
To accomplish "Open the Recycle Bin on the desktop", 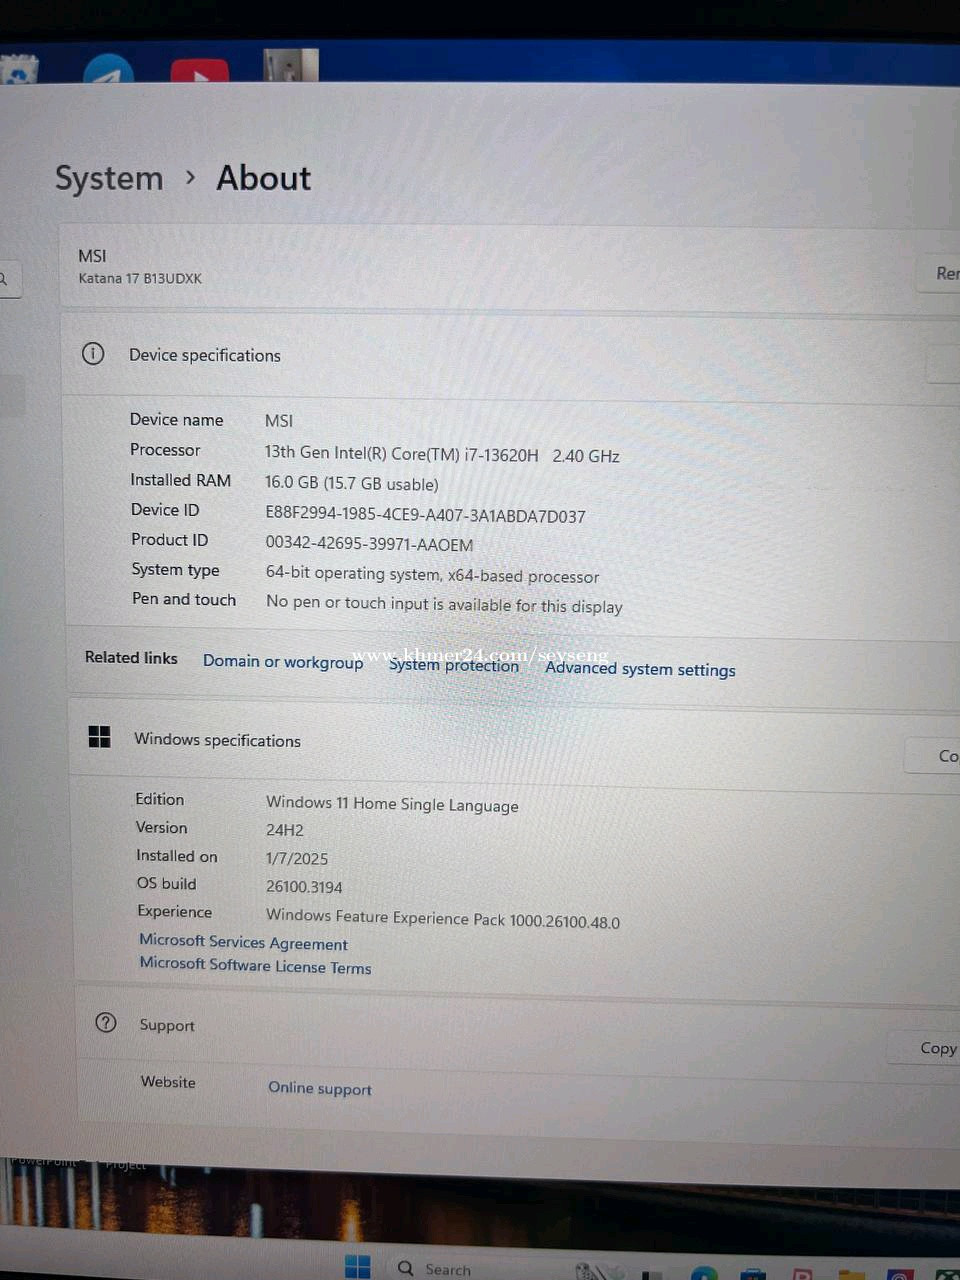I will pyautogui.click(x=20, y=71).
